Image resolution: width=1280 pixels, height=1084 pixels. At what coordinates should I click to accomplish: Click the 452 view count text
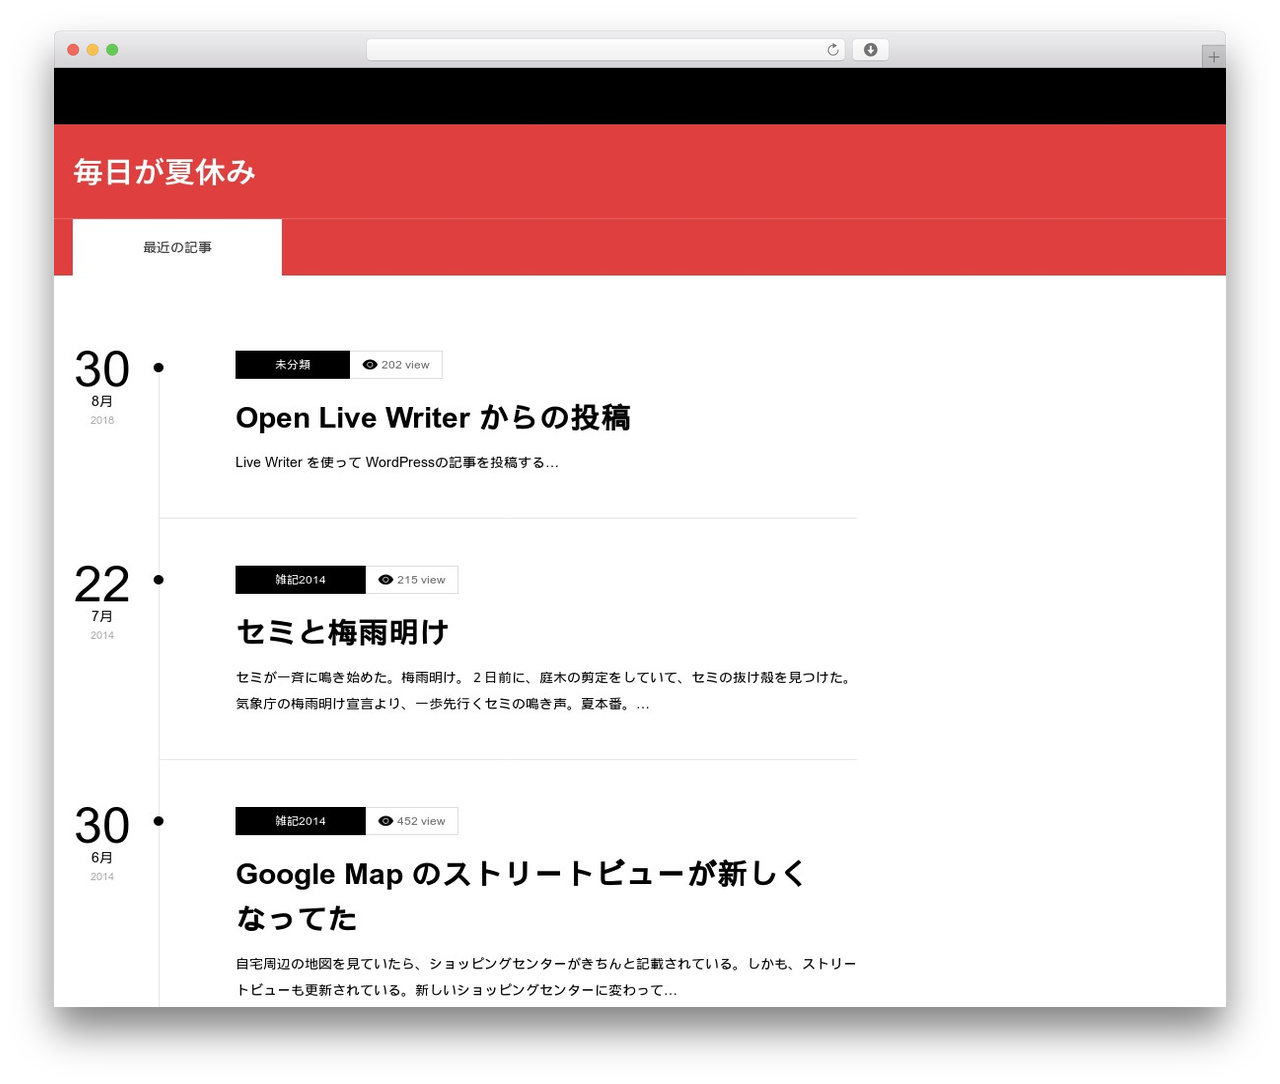pos(421,821)
